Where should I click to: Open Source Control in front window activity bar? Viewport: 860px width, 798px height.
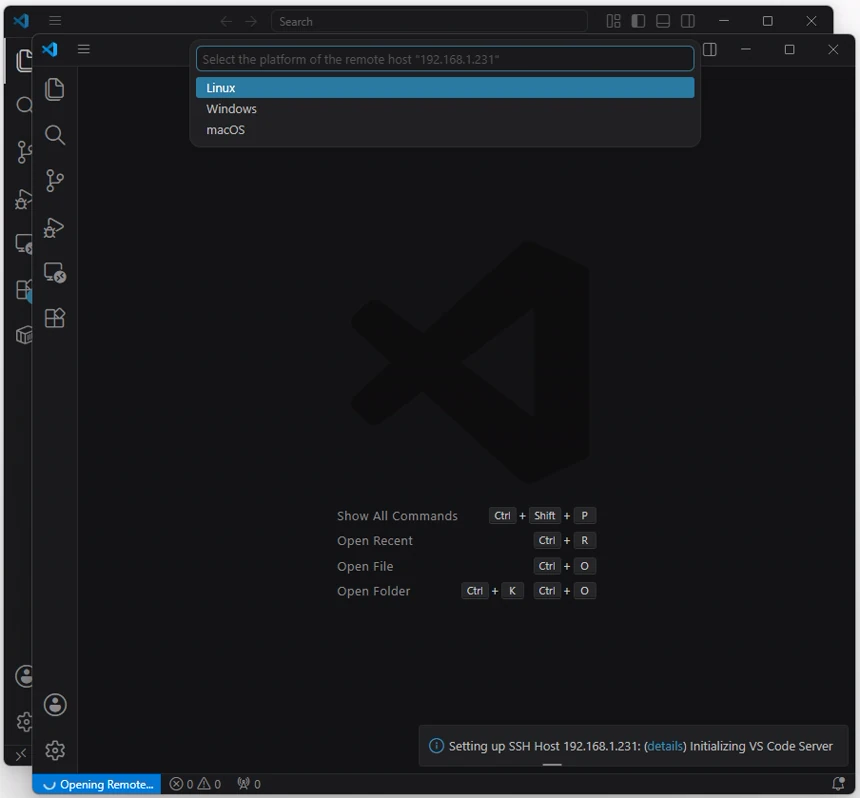(55, 180)
